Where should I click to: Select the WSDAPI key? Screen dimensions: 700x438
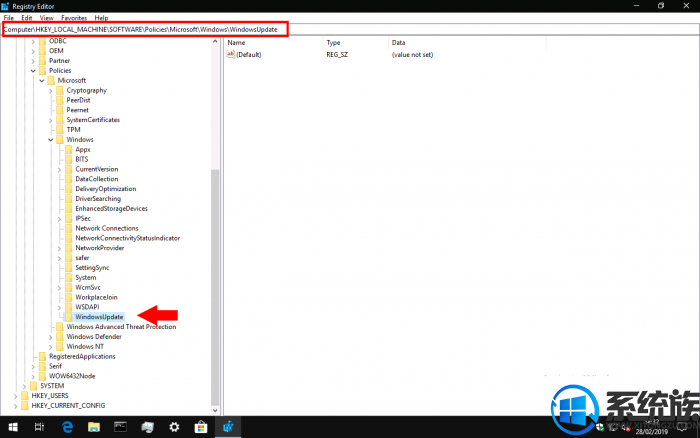click(87, 307)
